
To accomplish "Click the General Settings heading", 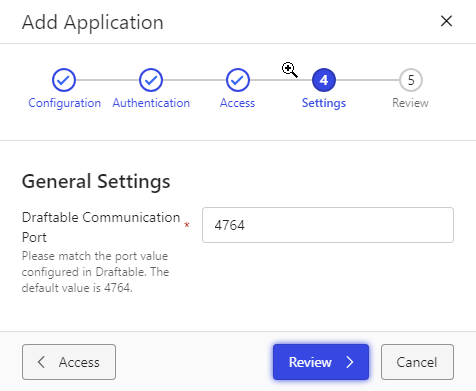I will tap(96, 182).
